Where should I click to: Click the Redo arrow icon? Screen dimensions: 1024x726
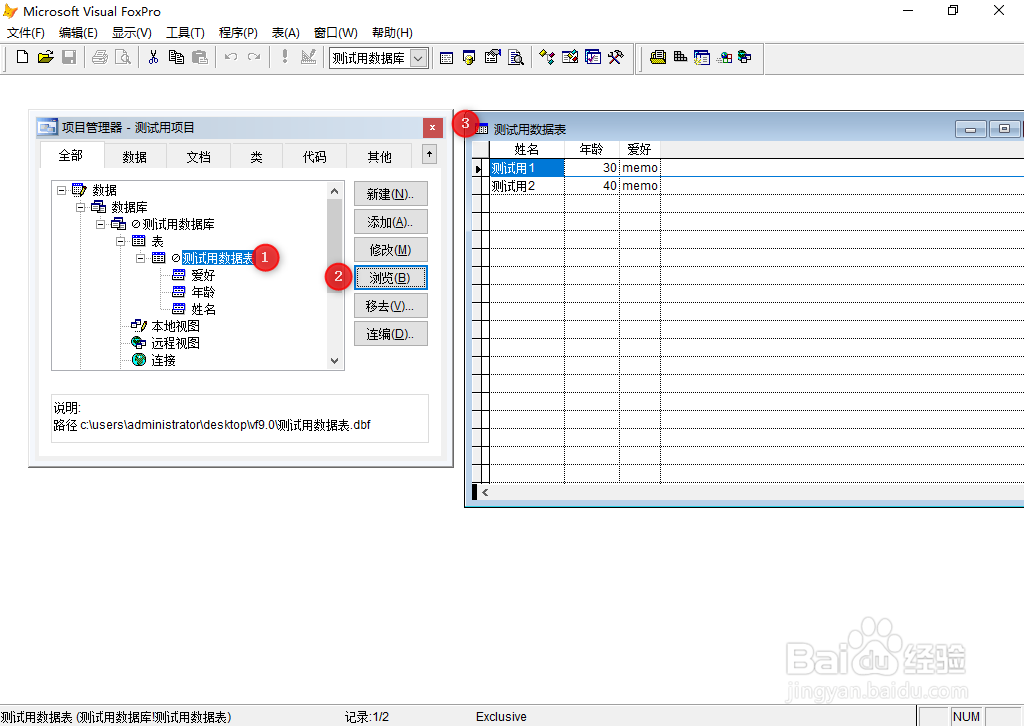pyautogui.click(x=254, y=57)
